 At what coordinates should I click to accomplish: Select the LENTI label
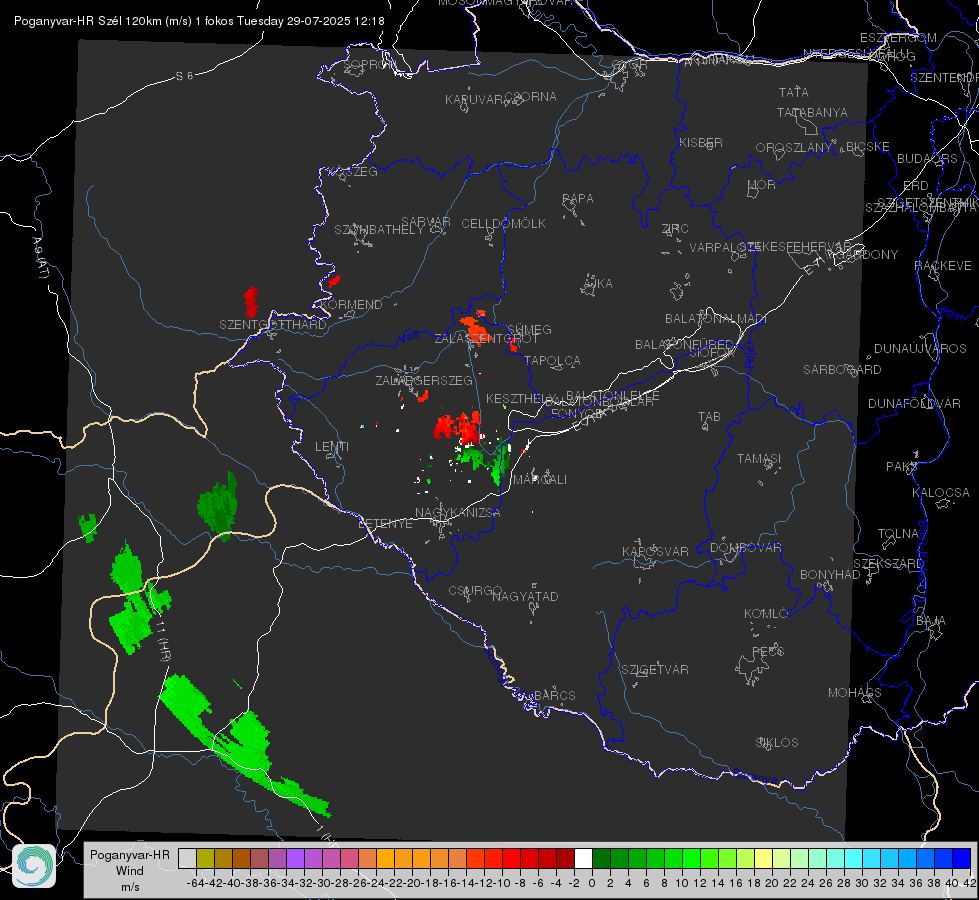[332, 447]
